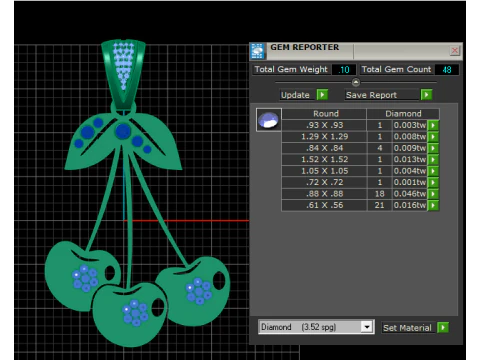Click the 0.008tw weight cell
The width and height of the screenshot is (480, 360).
point(410,137)
